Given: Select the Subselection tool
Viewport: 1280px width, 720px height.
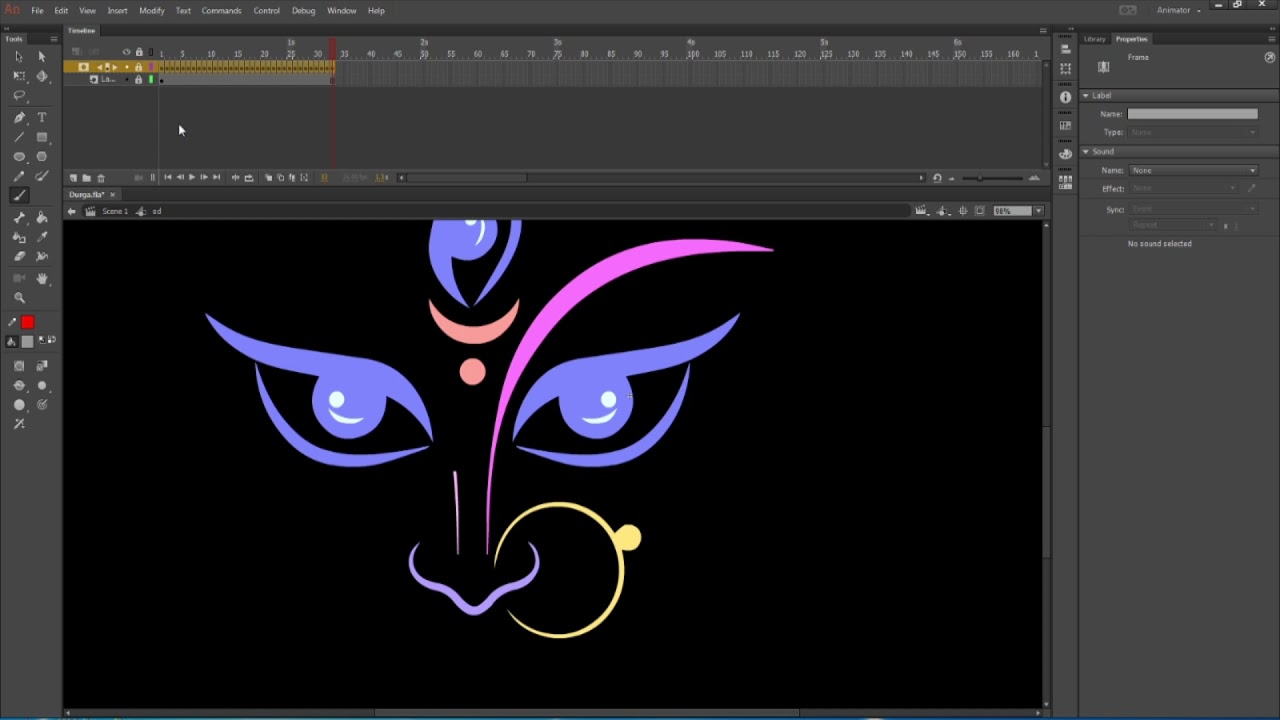Looking at the screenshot, I should coord(41,57).
